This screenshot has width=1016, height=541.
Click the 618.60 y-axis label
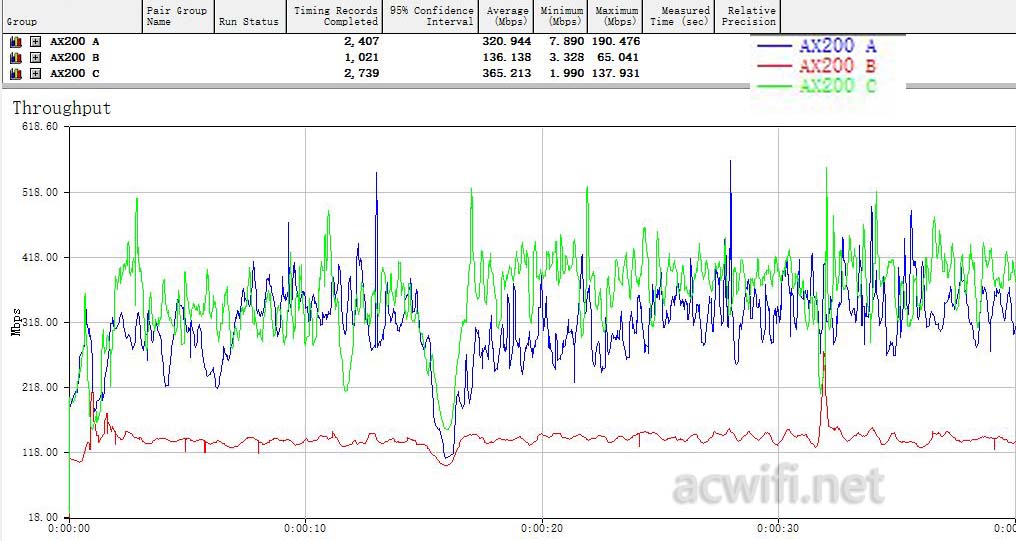click(x=40, y=126)
